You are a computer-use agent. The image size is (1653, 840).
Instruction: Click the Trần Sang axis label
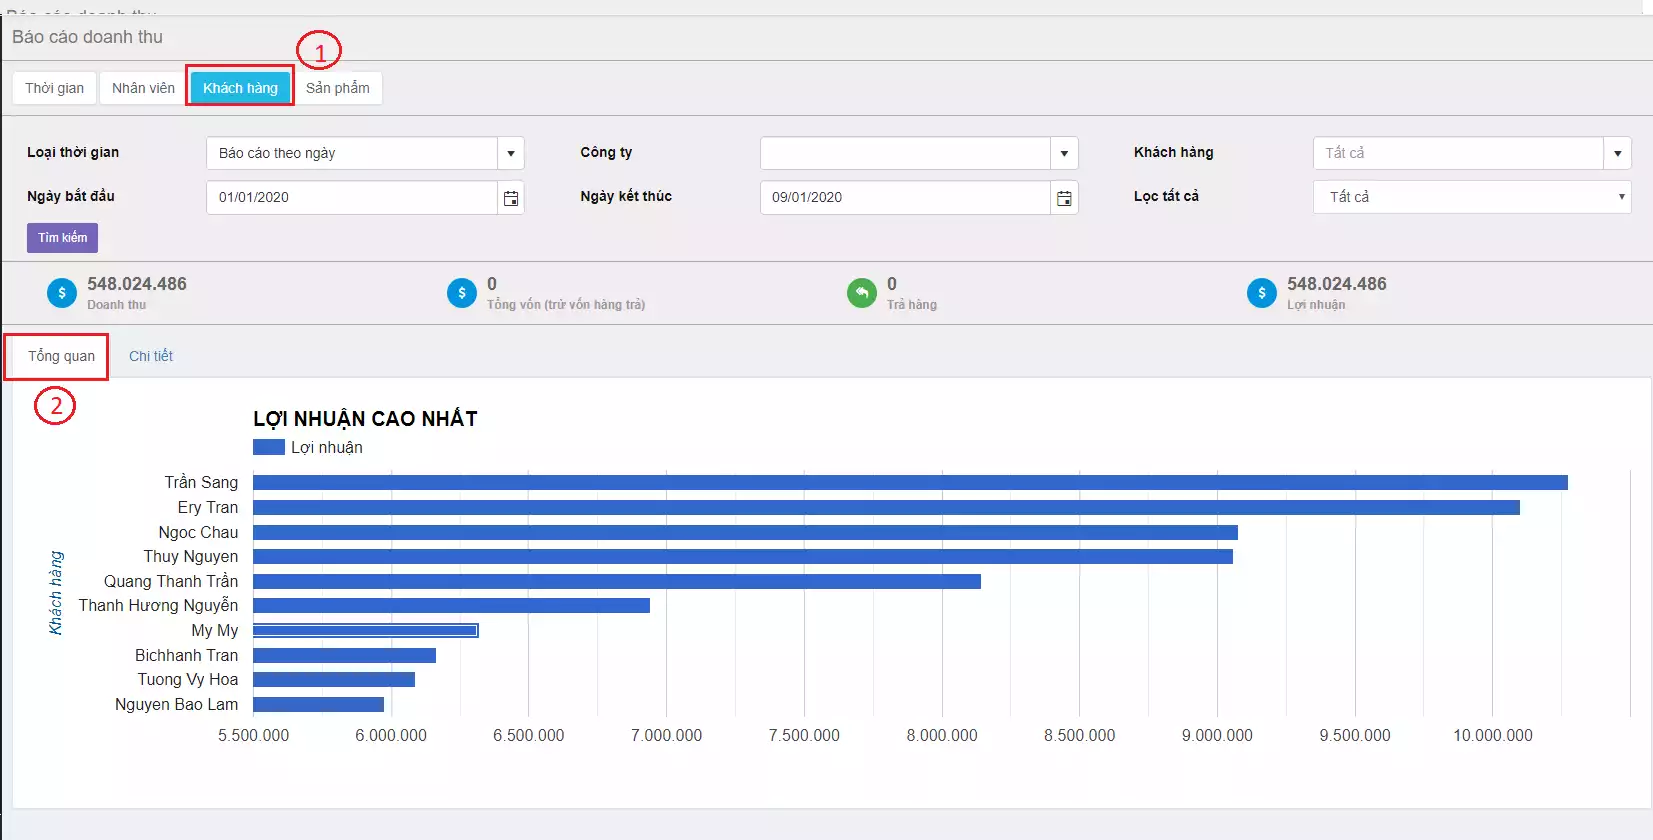coord(201,483)
